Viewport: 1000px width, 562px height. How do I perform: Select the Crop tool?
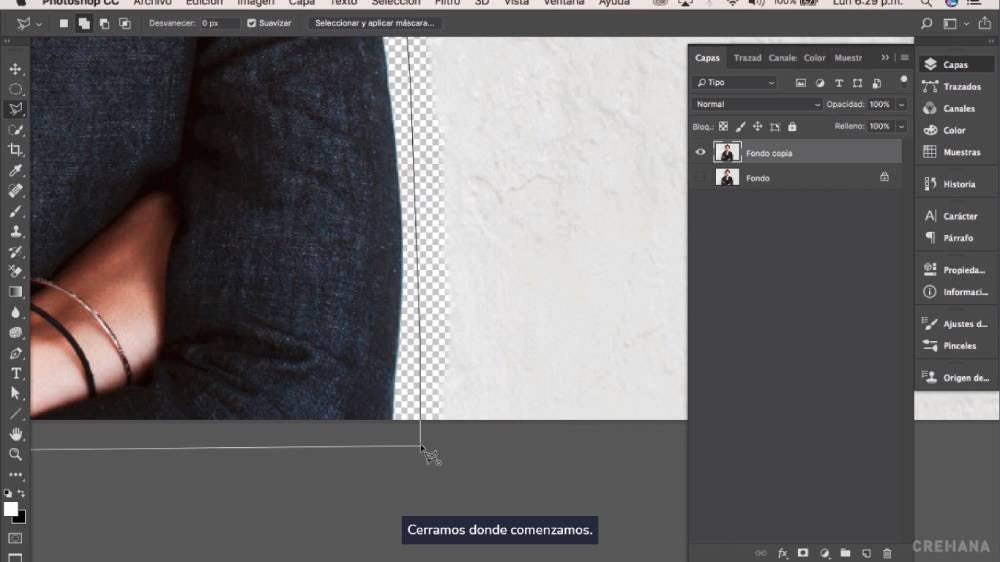16,150
